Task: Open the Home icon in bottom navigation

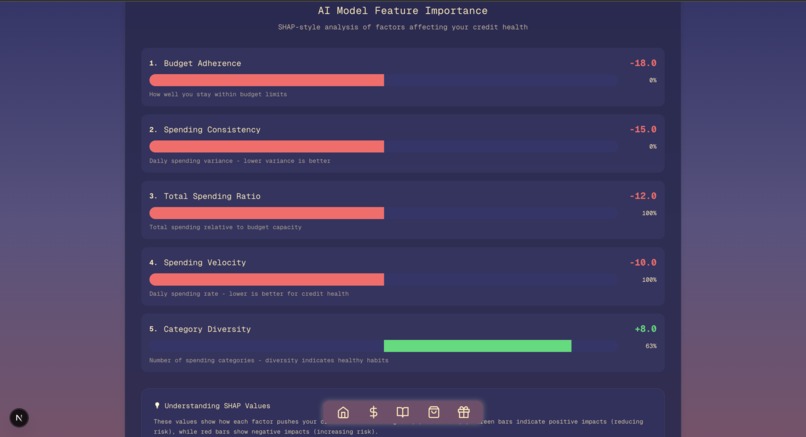Action: pos(343,412)
